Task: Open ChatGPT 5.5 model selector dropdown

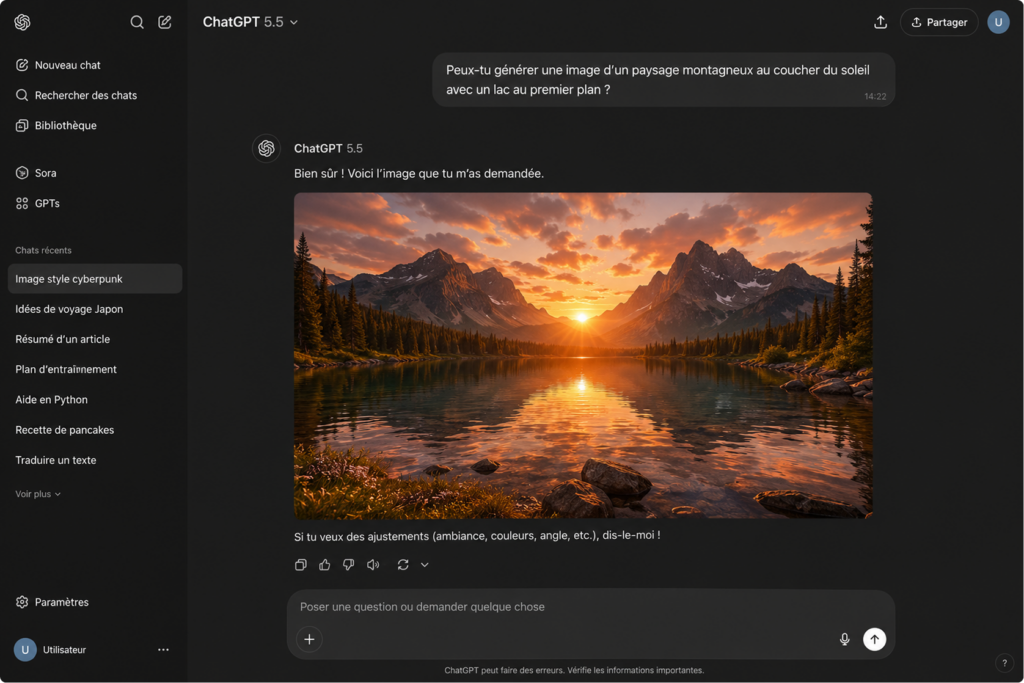Action: click(250, 22)
